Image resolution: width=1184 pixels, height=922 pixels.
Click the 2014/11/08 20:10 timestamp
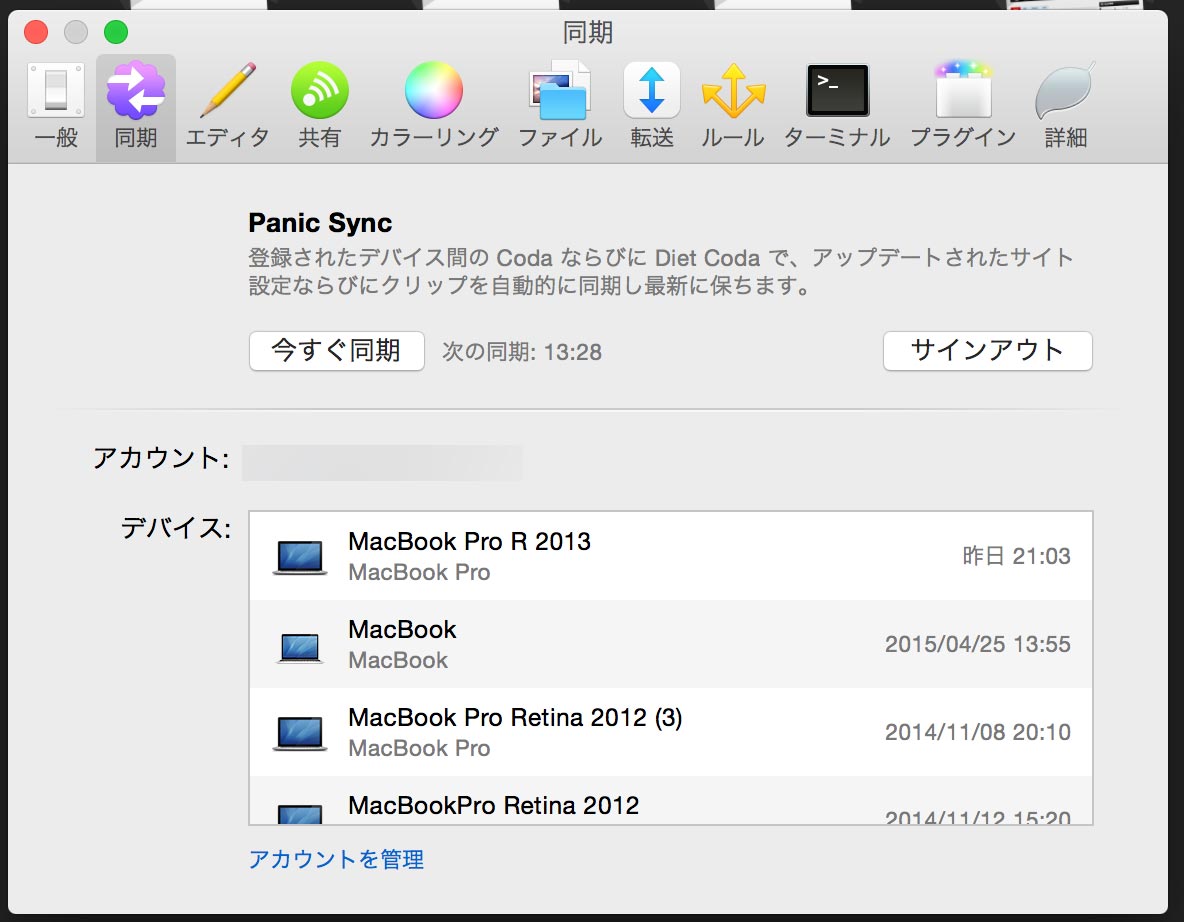[978, 732]
